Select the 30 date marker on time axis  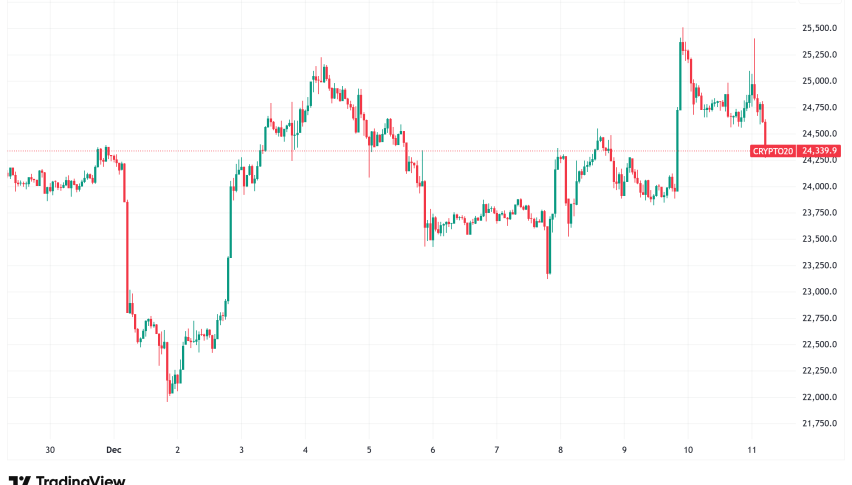[x=50, y=450]
